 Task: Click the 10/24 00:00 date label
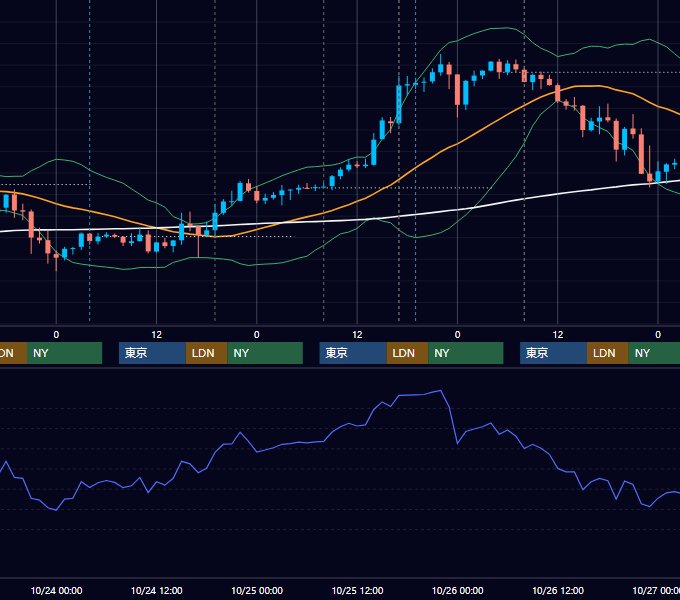point(56,590)
